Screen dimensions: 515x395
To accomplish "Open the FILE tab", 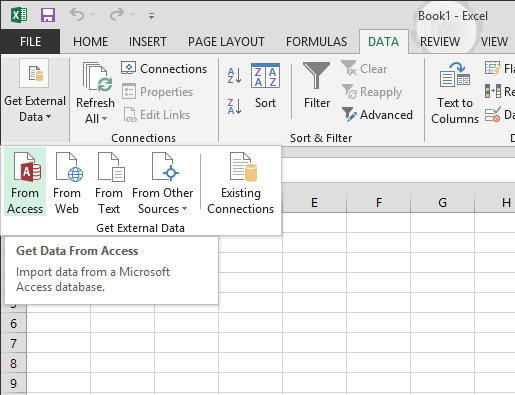I will coord(30,42).
